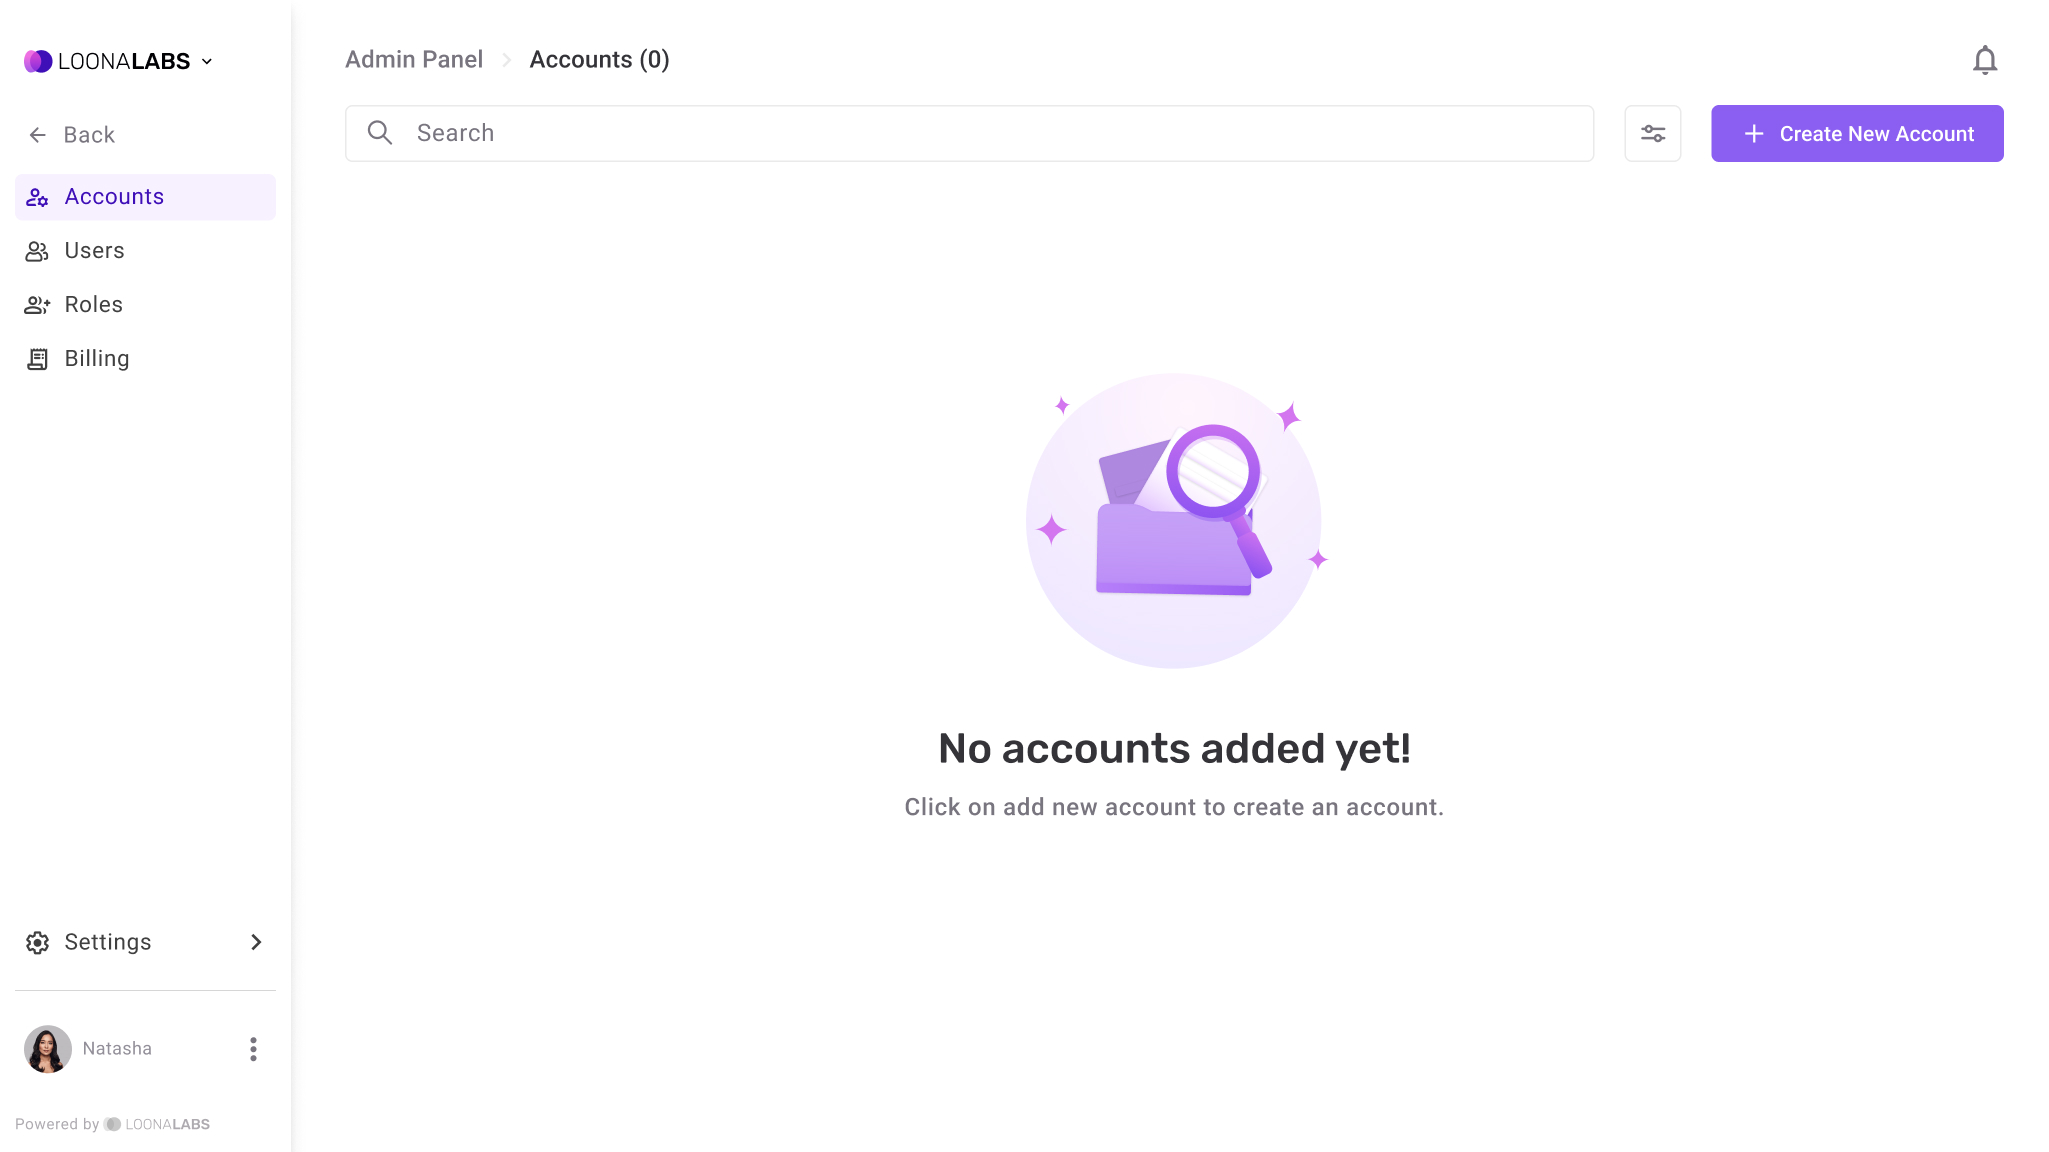Click the Back navigation arrow

click(37, 135)
